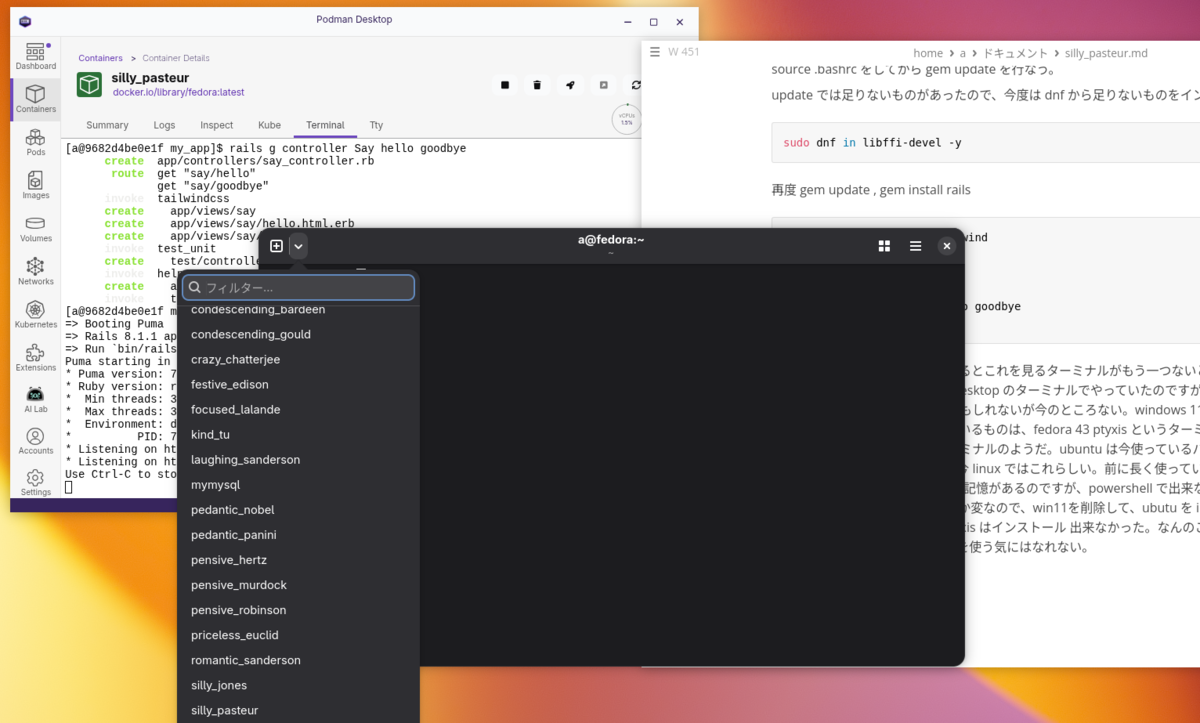Restart container with circular arrows icon

tap(636, 85)
